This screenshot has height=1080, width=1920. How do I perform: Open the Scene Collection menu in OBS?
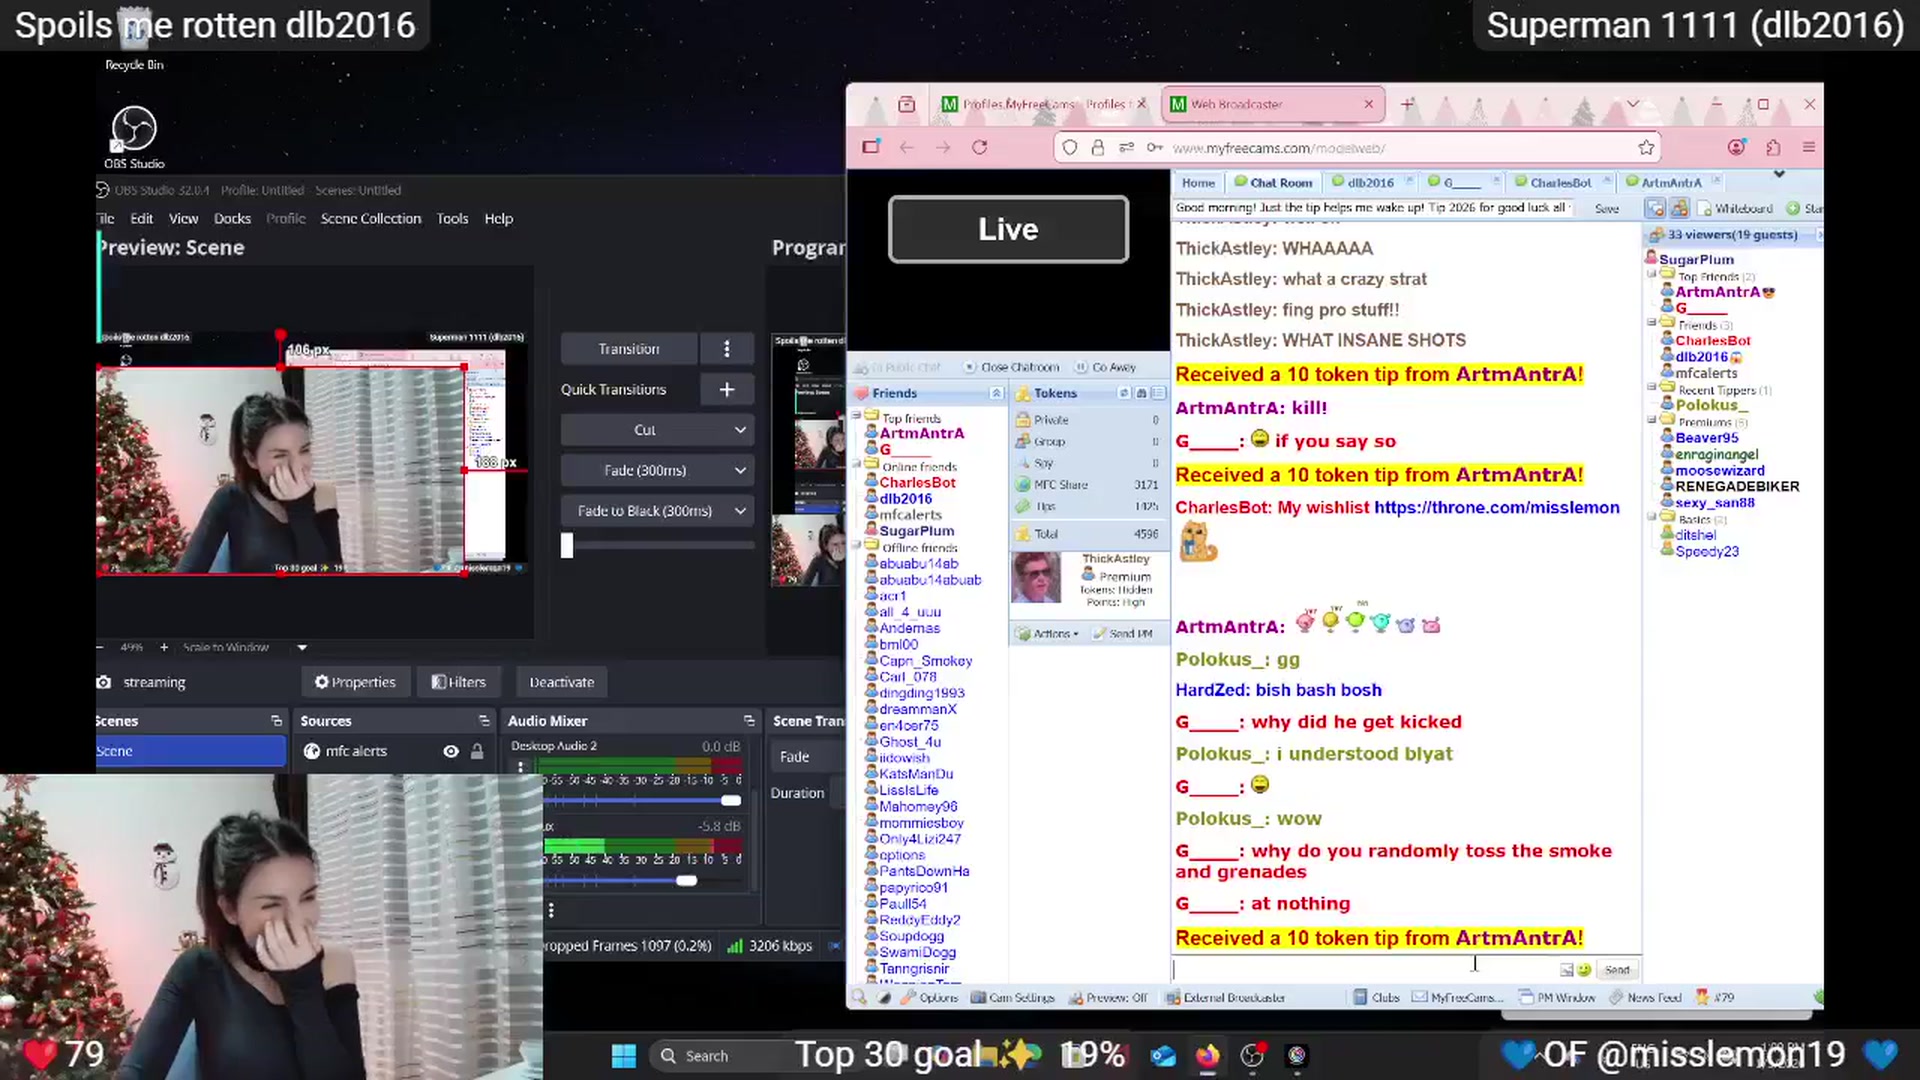point(371,218)
